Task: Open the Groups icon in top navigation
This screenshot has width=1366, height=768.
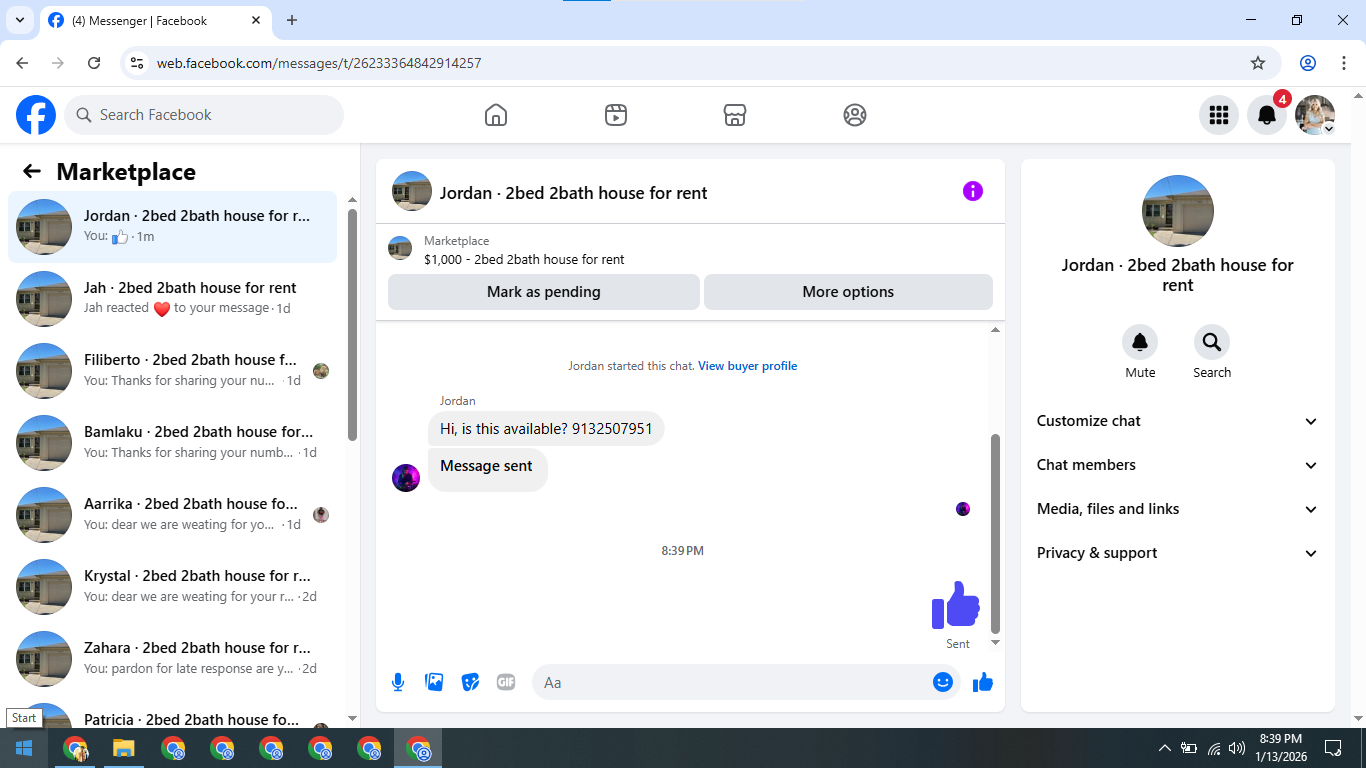Action: pos(855,115)
